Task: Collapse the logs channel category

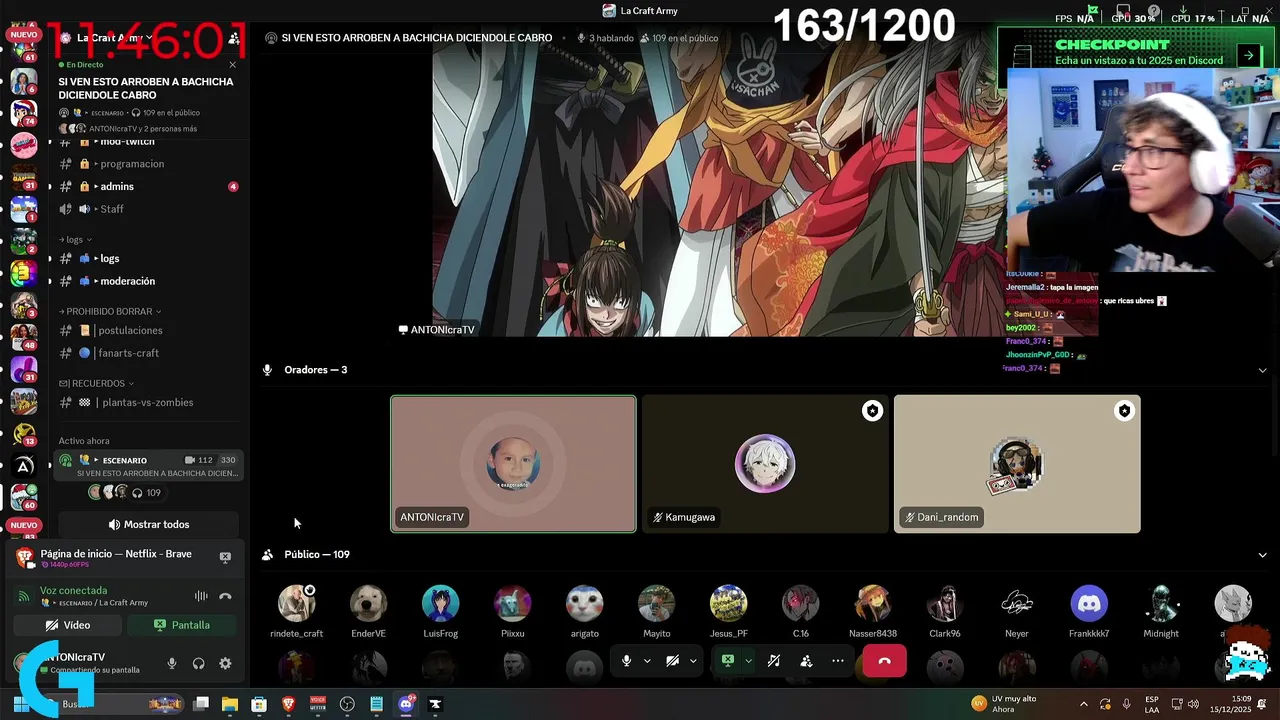Action: coord(75,240)
